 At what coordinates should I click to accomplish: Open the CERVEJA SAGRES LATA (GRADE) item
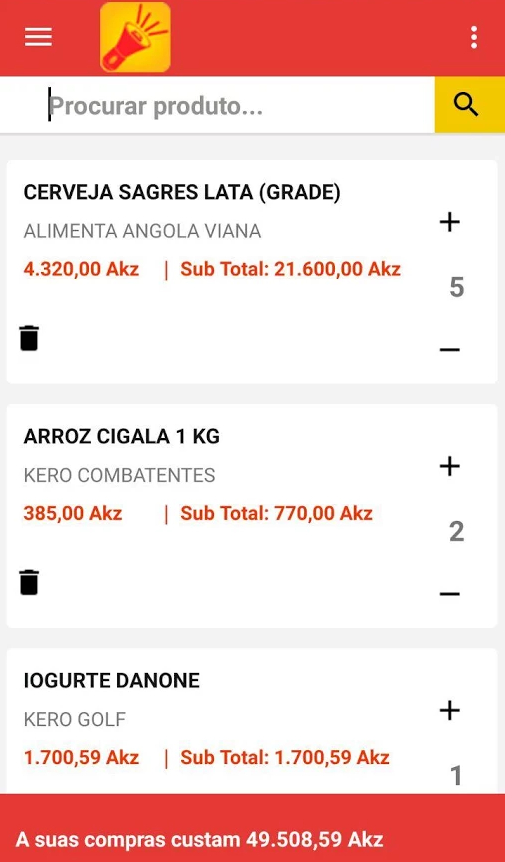182,192
